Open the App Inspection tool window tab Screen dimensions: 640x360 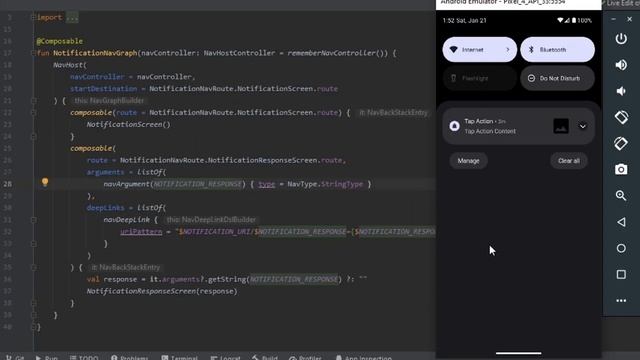click(363, 357)
